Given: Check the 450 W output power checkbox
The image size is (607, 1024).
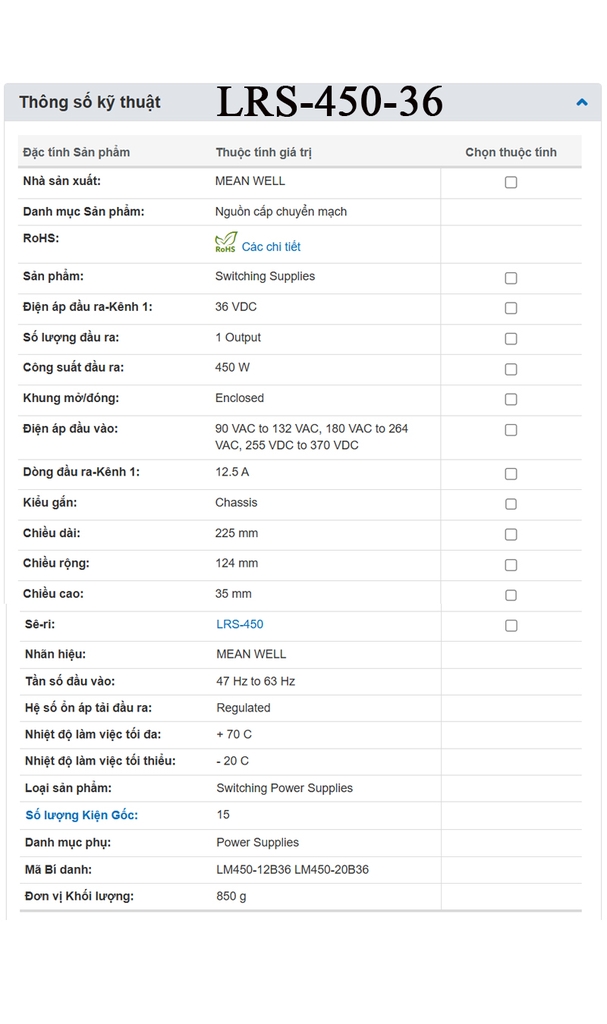Looking at the screenshot, I should (x=511, y=369).
